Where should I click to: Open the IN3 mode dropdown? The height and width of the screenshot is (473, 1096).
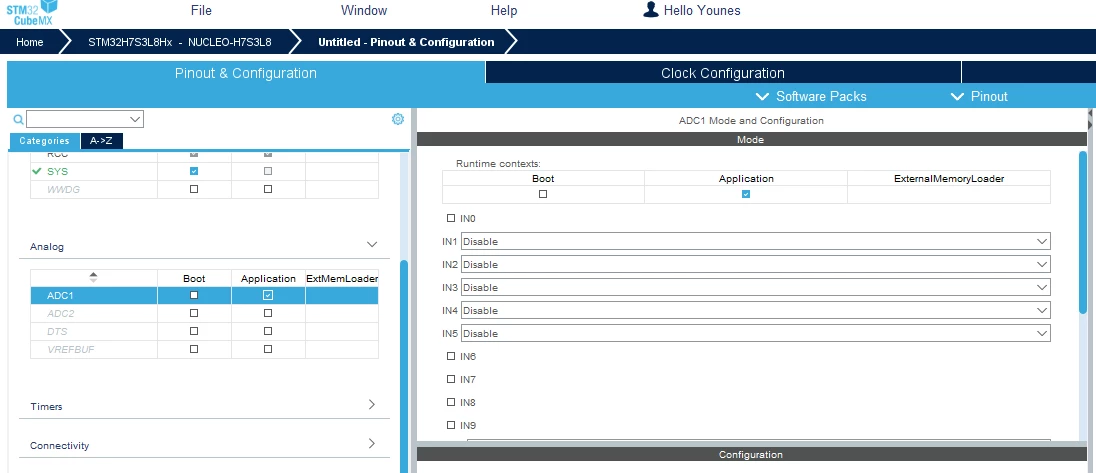click(x=756, y=287)
